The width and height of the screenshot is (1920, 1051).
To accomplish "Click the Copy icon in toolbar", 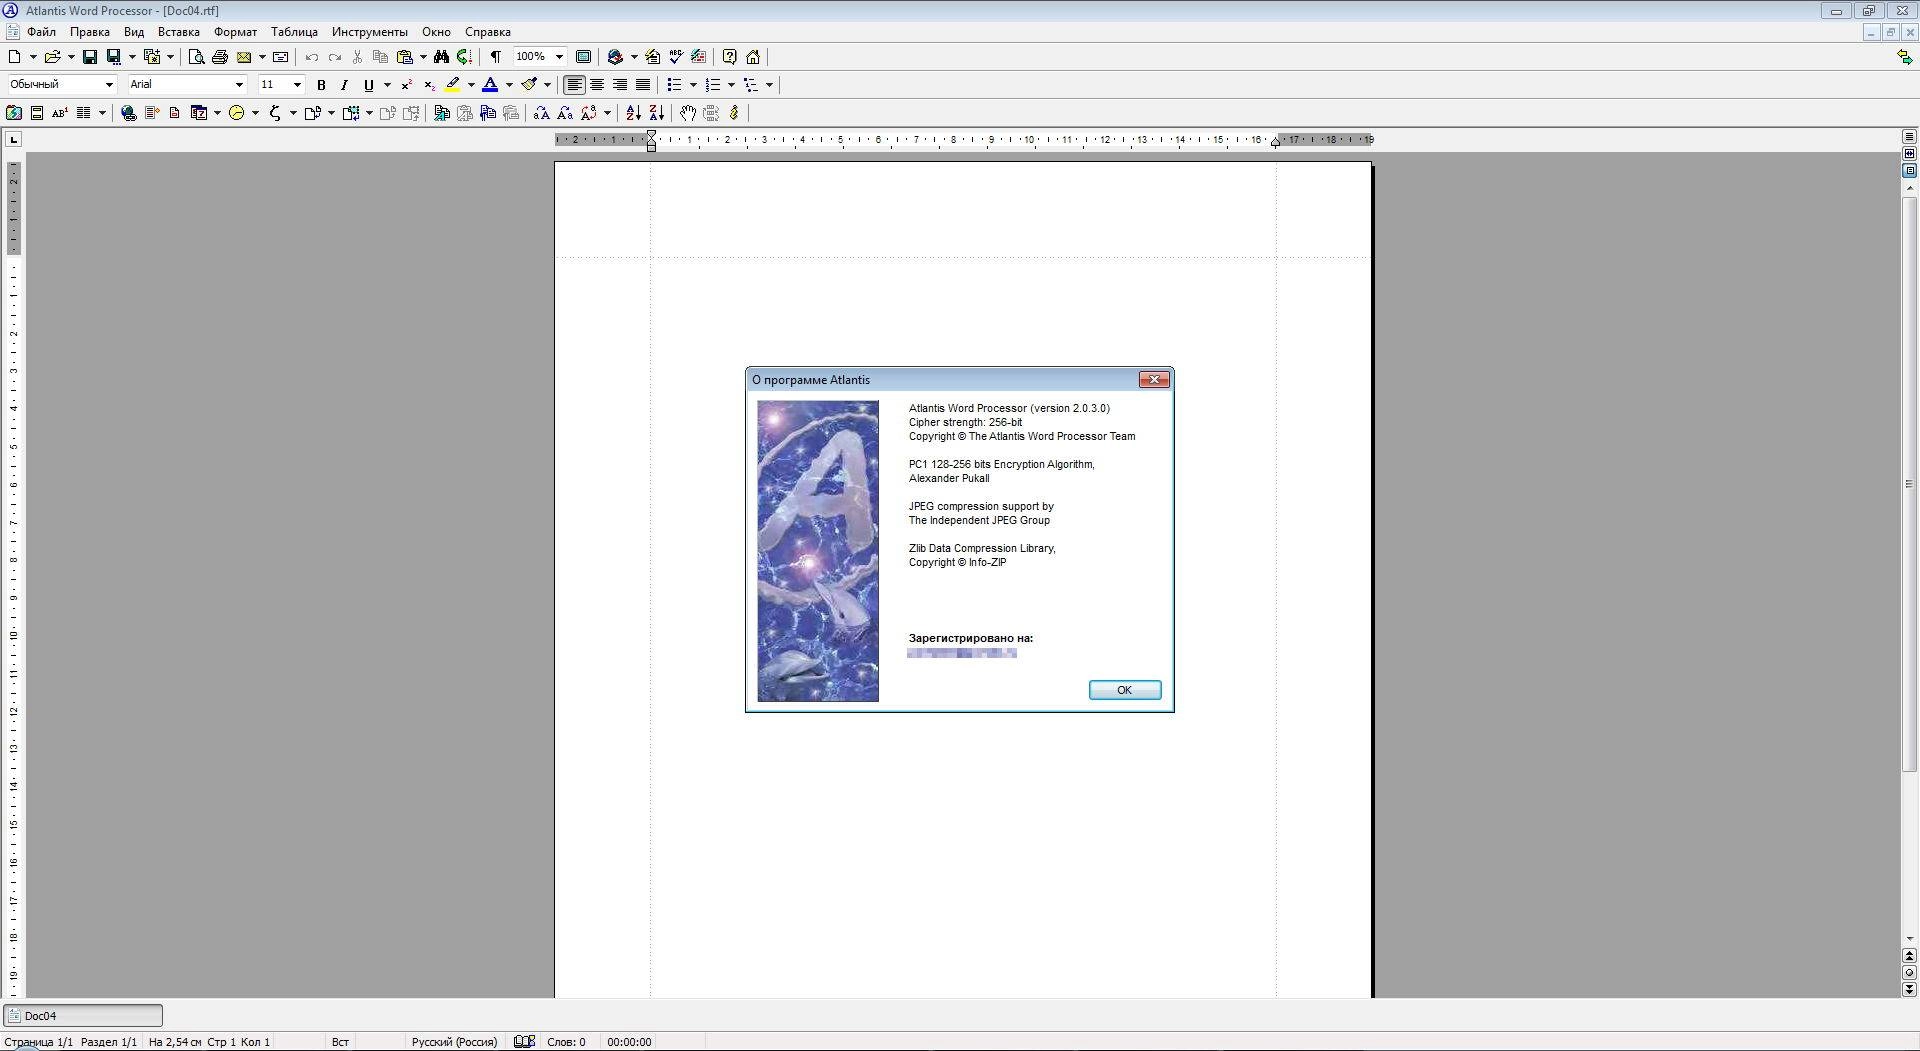I will 380,57.
